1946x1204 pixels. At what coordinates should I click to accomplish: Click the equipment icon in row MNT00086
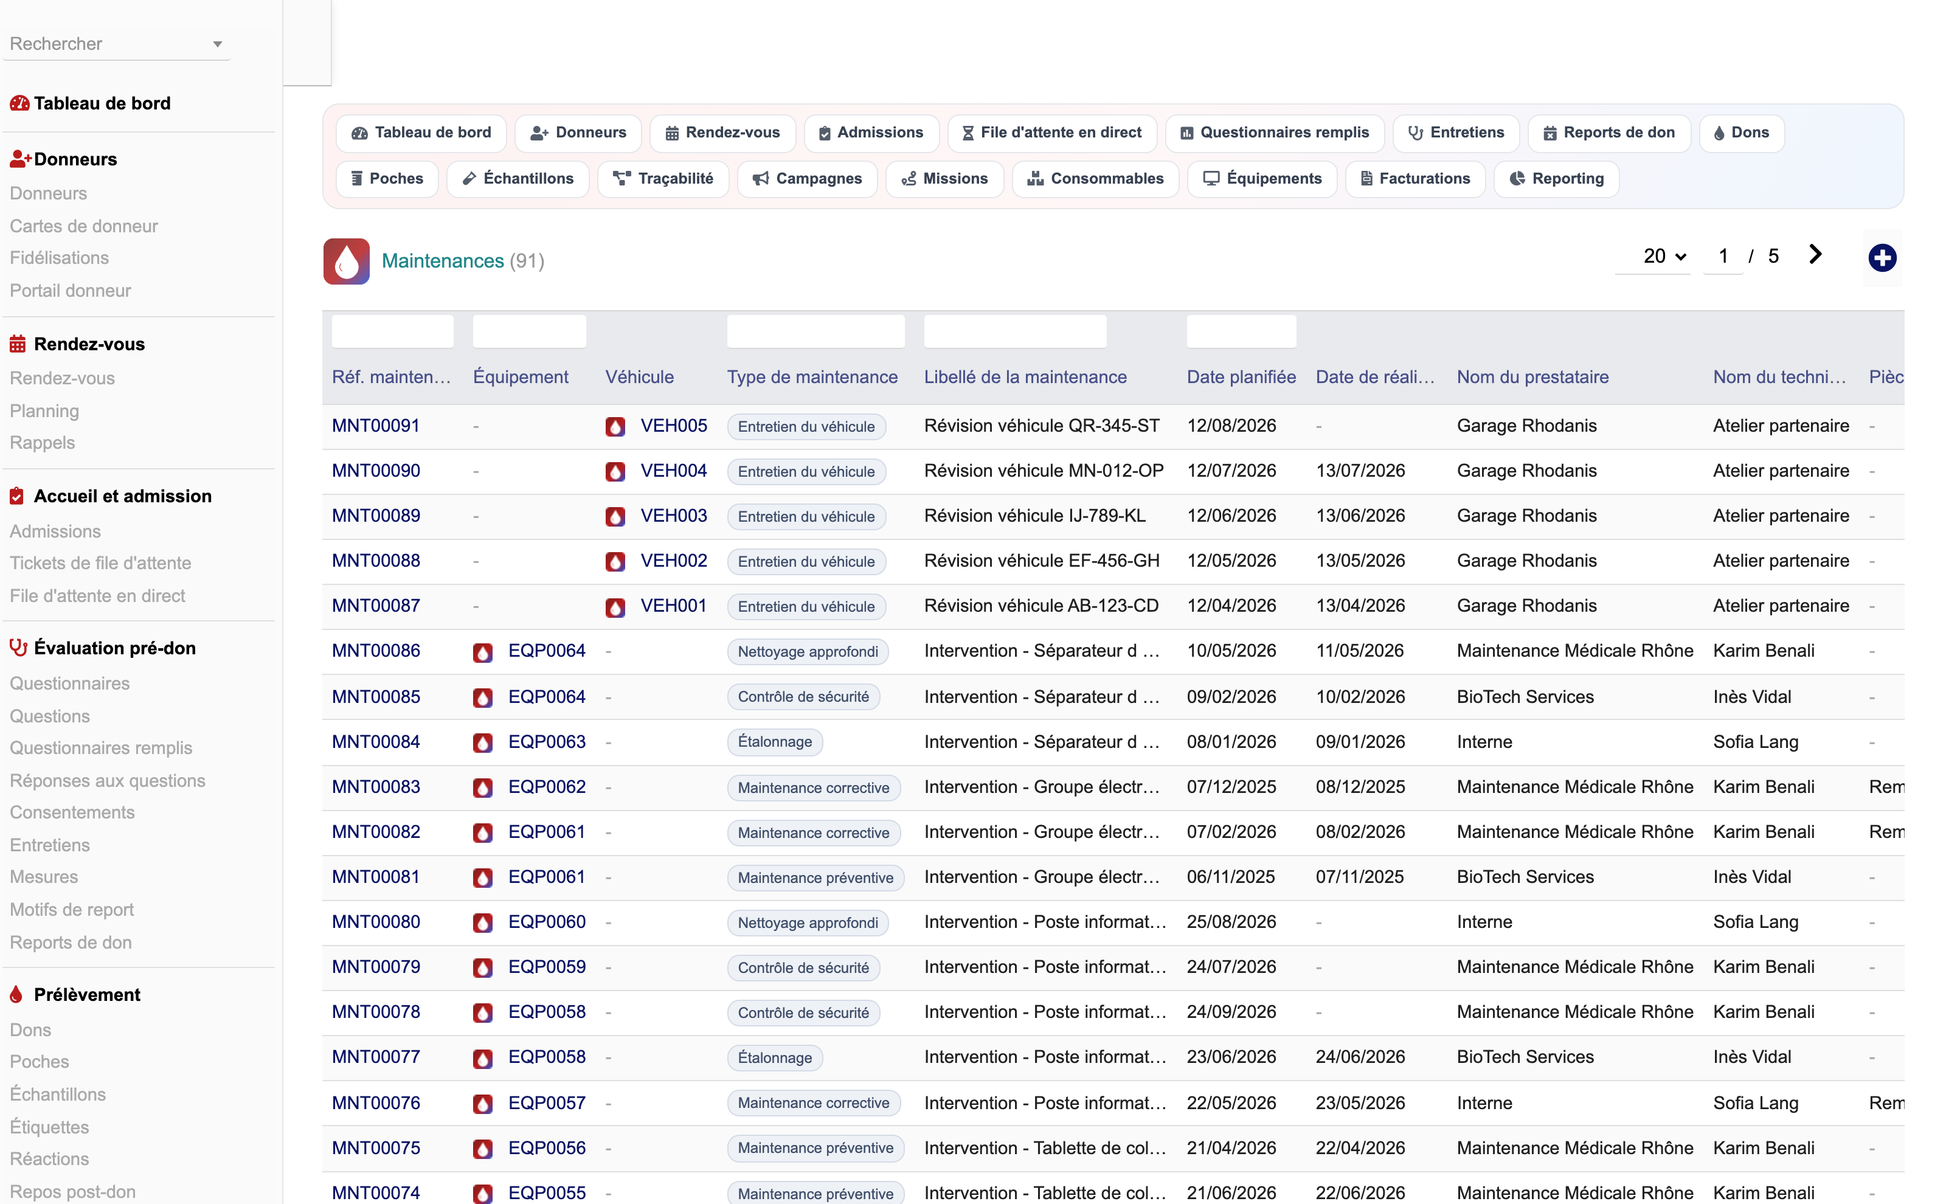pyautogui.click(x=483, y=652)
